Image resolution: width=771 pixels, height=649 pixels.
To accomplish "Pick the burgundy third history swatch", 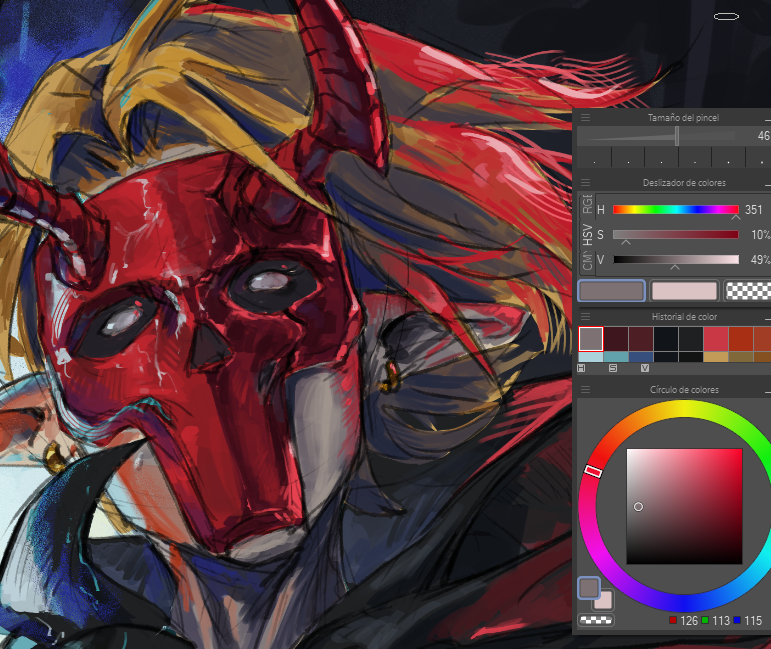I will pyautogui.click(x=641, y=339).
